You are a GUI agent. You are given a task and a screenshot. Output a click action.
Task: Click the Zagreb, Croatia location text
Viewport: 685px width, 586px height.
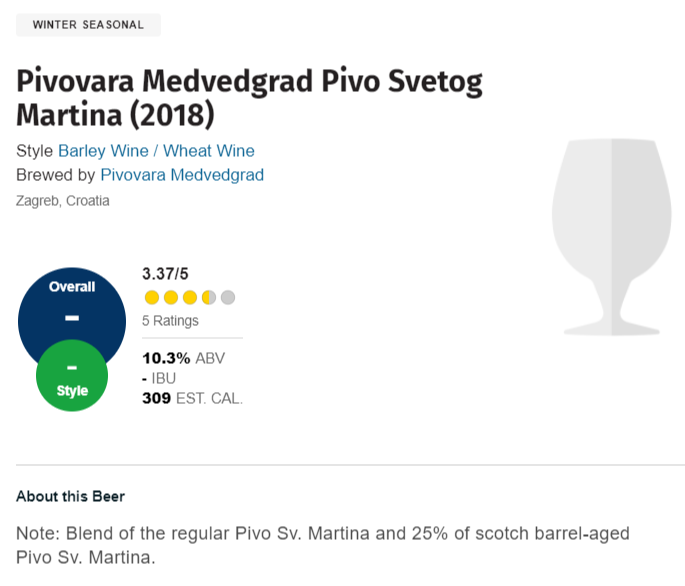(x=63, y=201)
